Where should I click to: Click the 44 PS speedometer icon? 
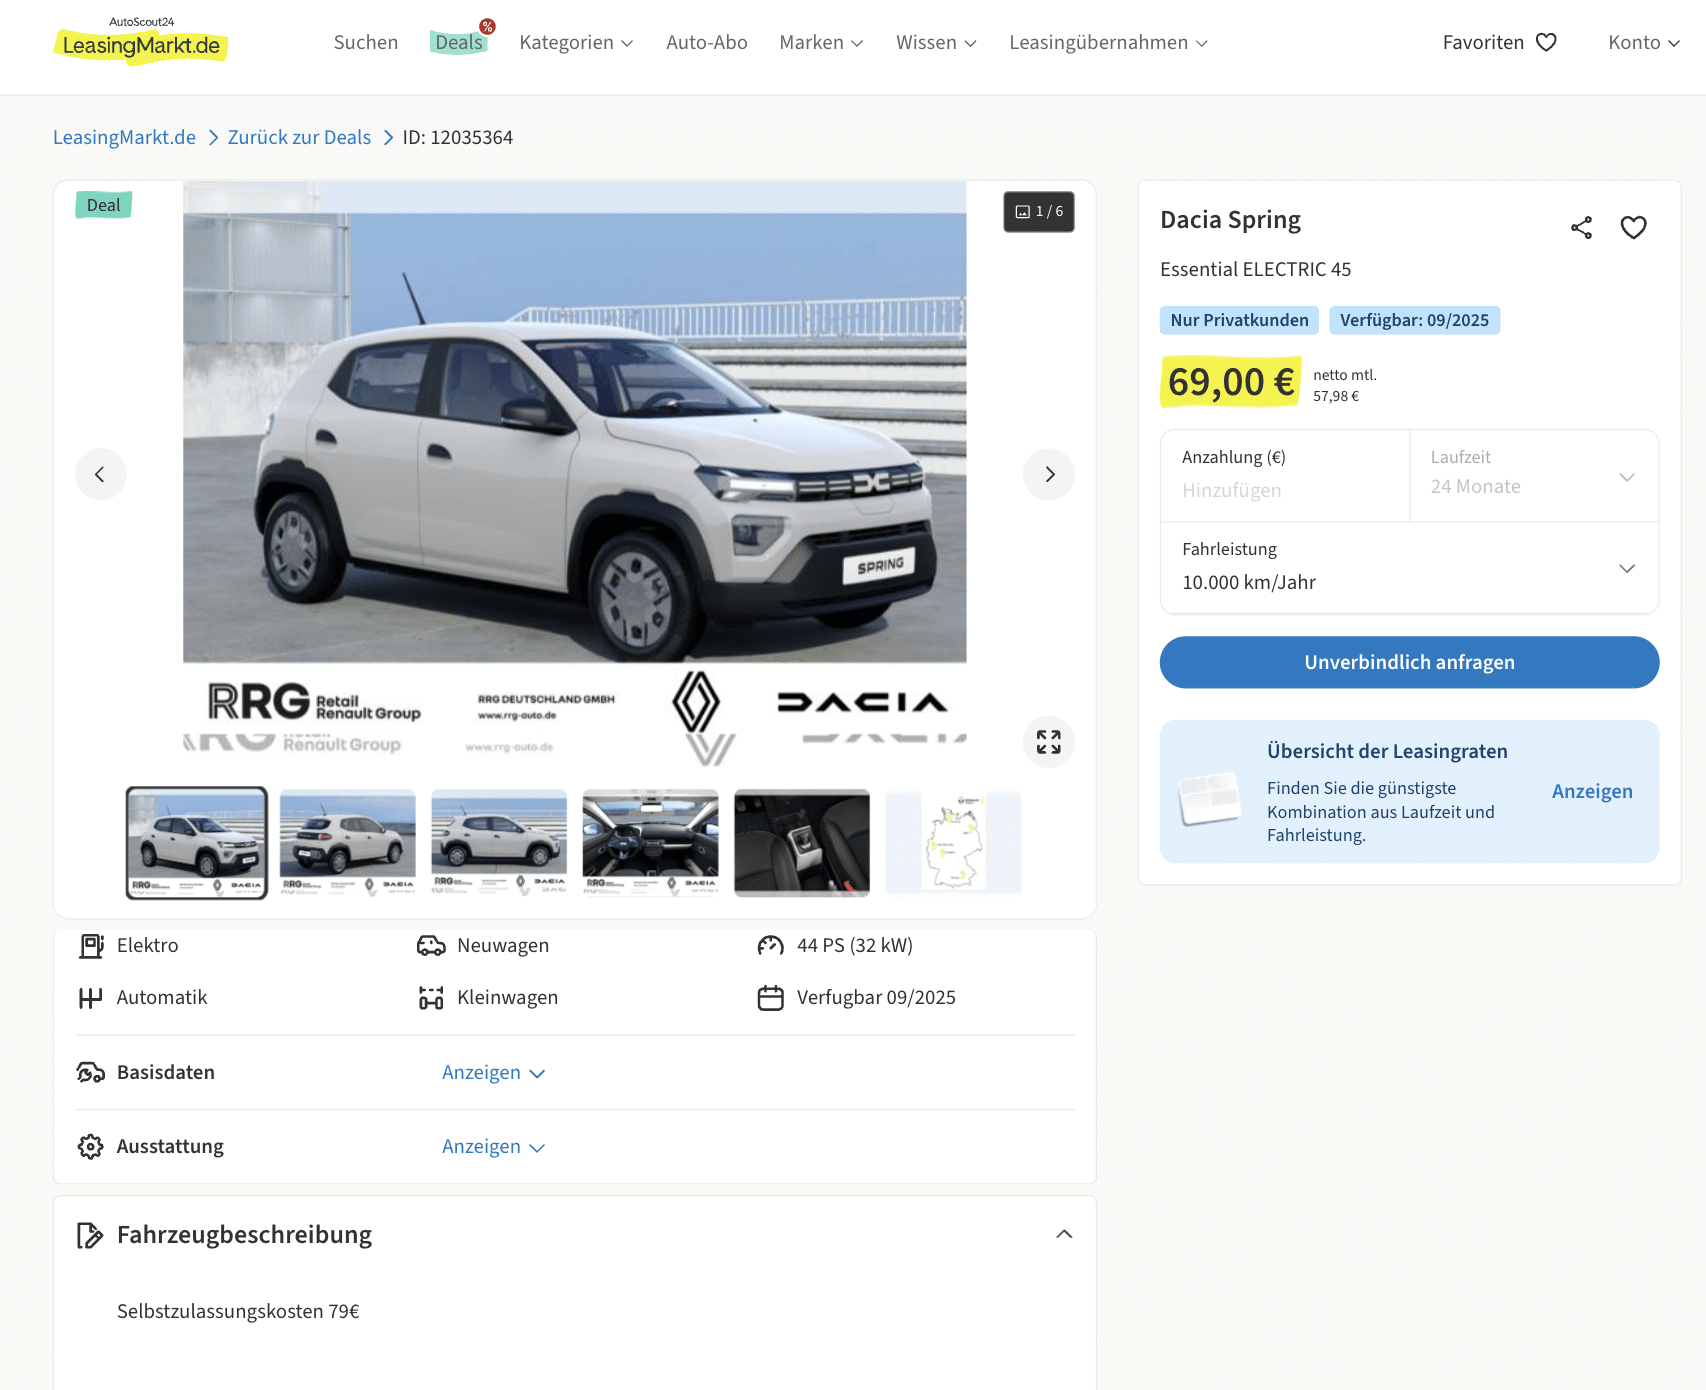(770, 945)
